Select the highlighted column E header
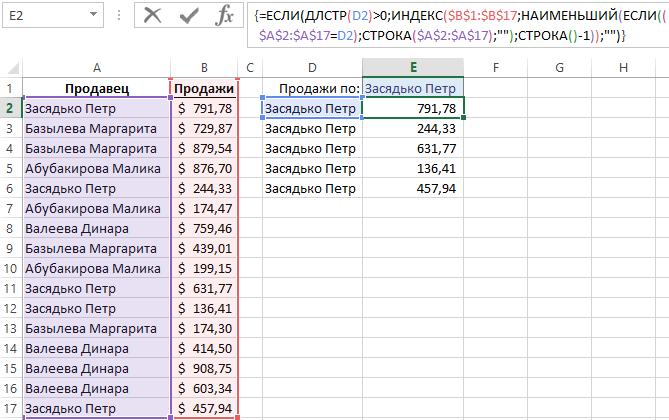This screenshot has height=420, width=669. coord(413,67)
